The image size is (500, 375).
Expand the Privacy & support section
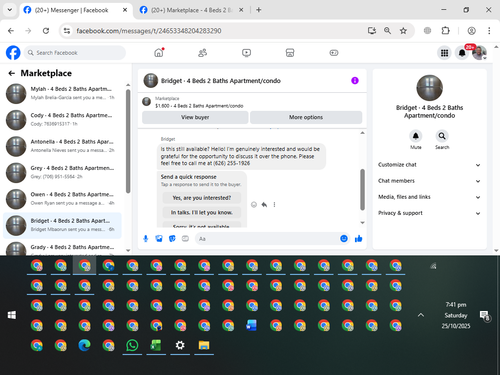429,213
